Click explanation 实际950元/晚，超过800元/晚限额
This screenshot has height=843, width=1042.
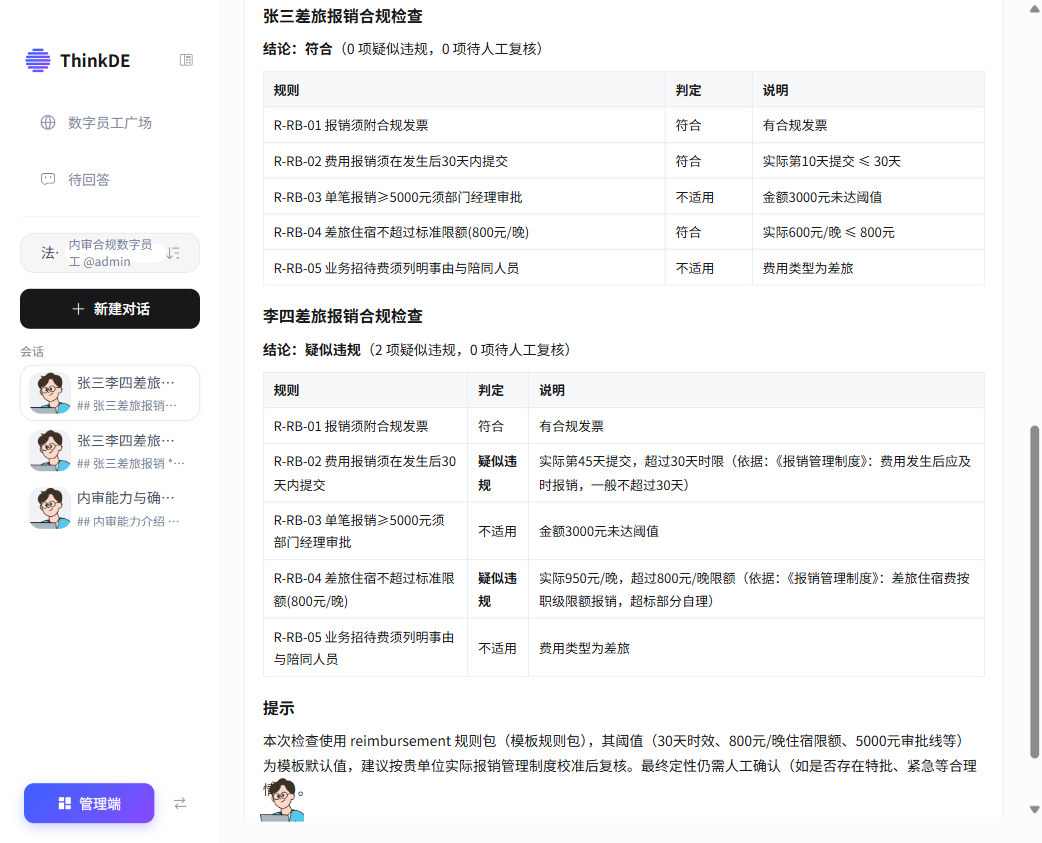point(637,579)
